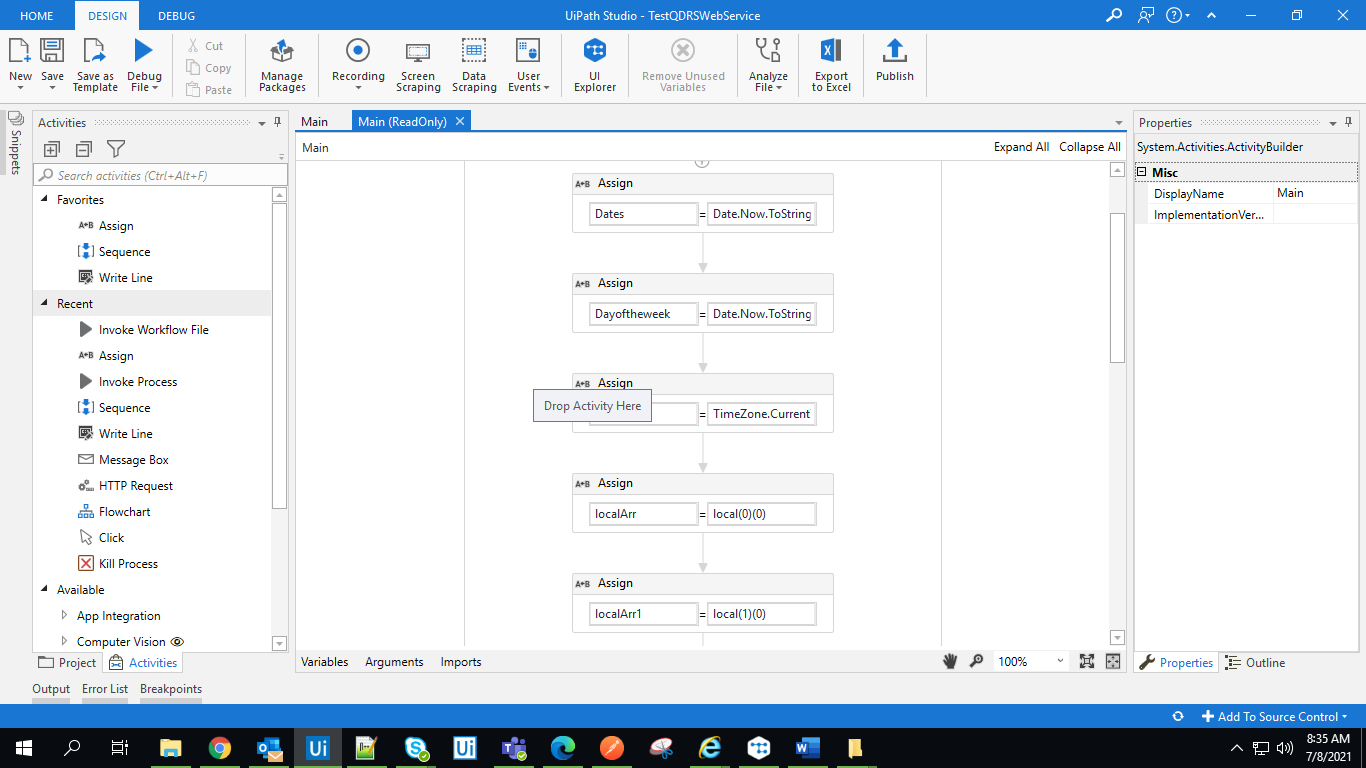
Task: Open the activities filter funnel
Action: click(116, 149)
